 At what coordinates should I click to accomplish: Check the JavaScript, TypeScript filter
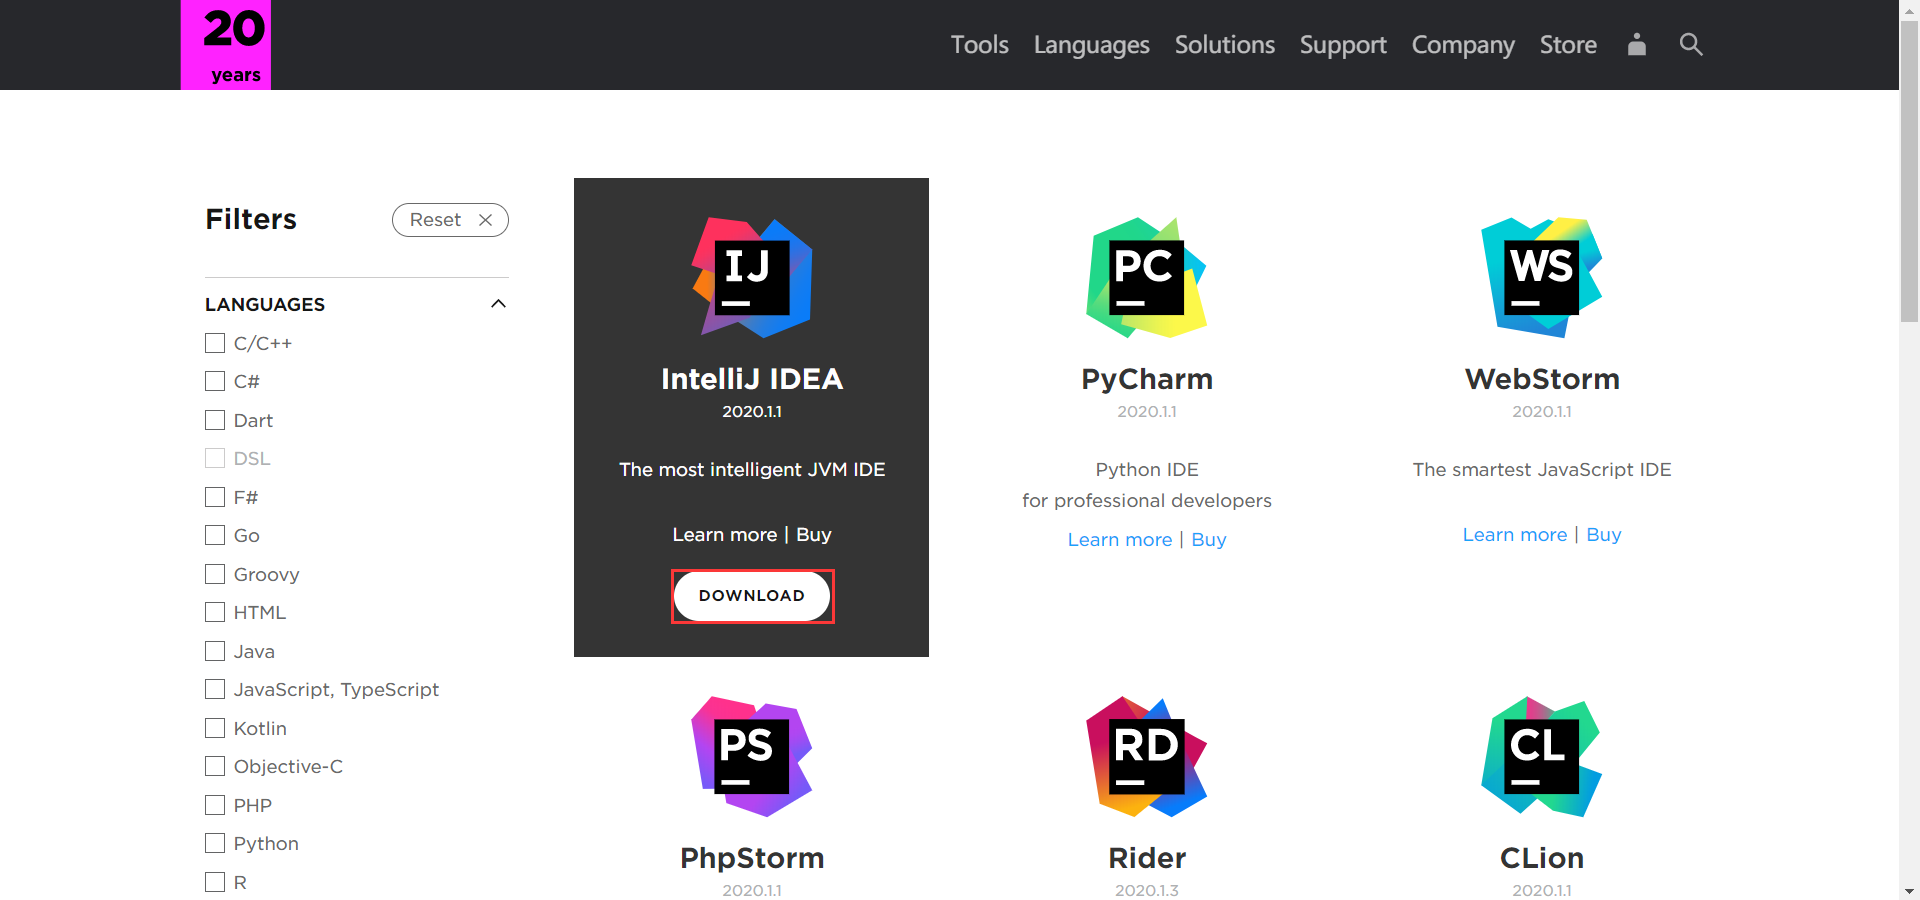pos(215,689)
